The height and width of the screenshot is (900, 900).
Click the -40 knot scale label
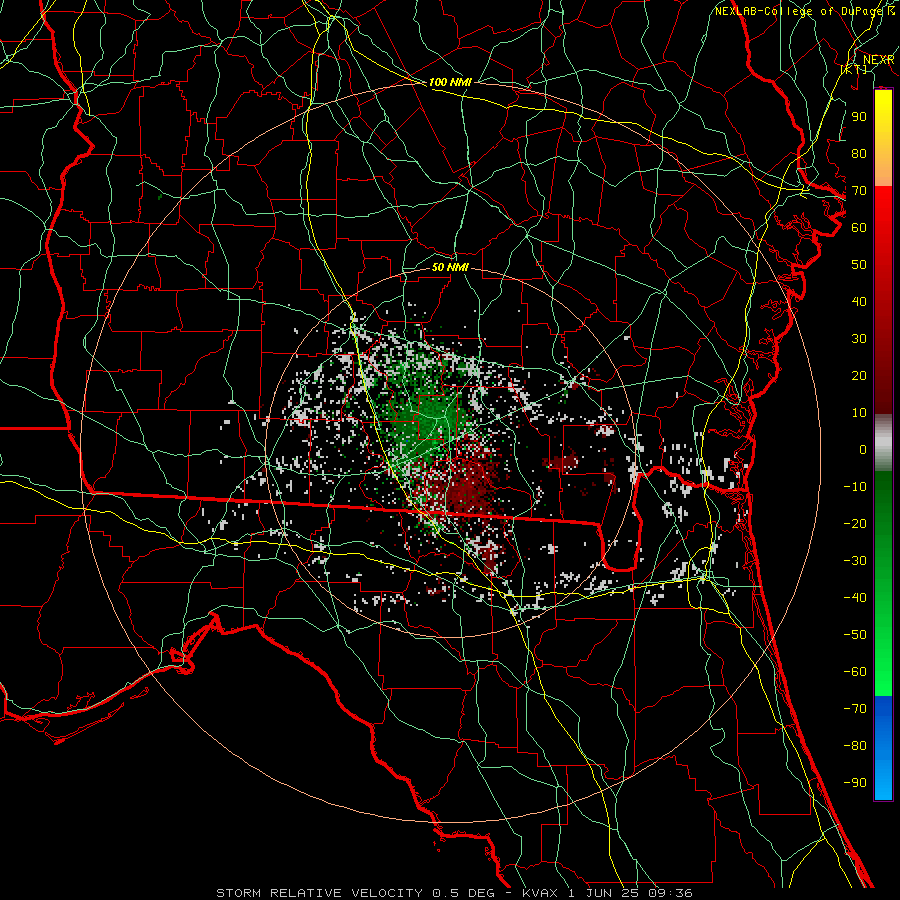[x=855, y=598]
